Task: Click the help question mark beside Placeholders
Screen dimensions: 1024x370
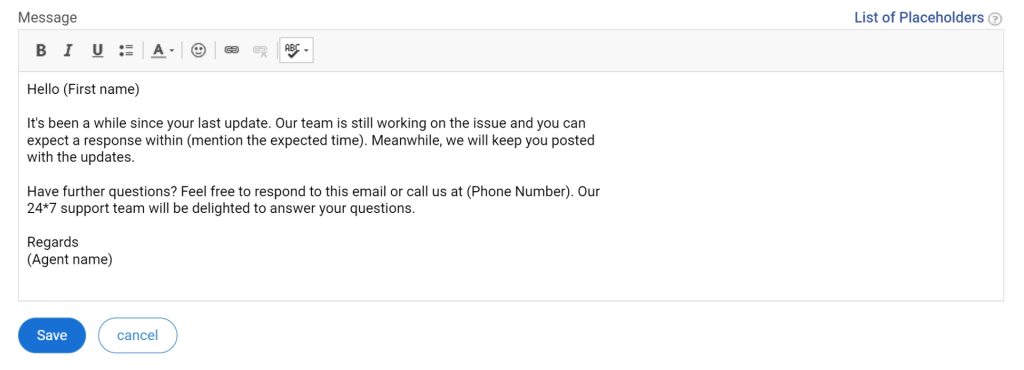Action: pos(995,19)
